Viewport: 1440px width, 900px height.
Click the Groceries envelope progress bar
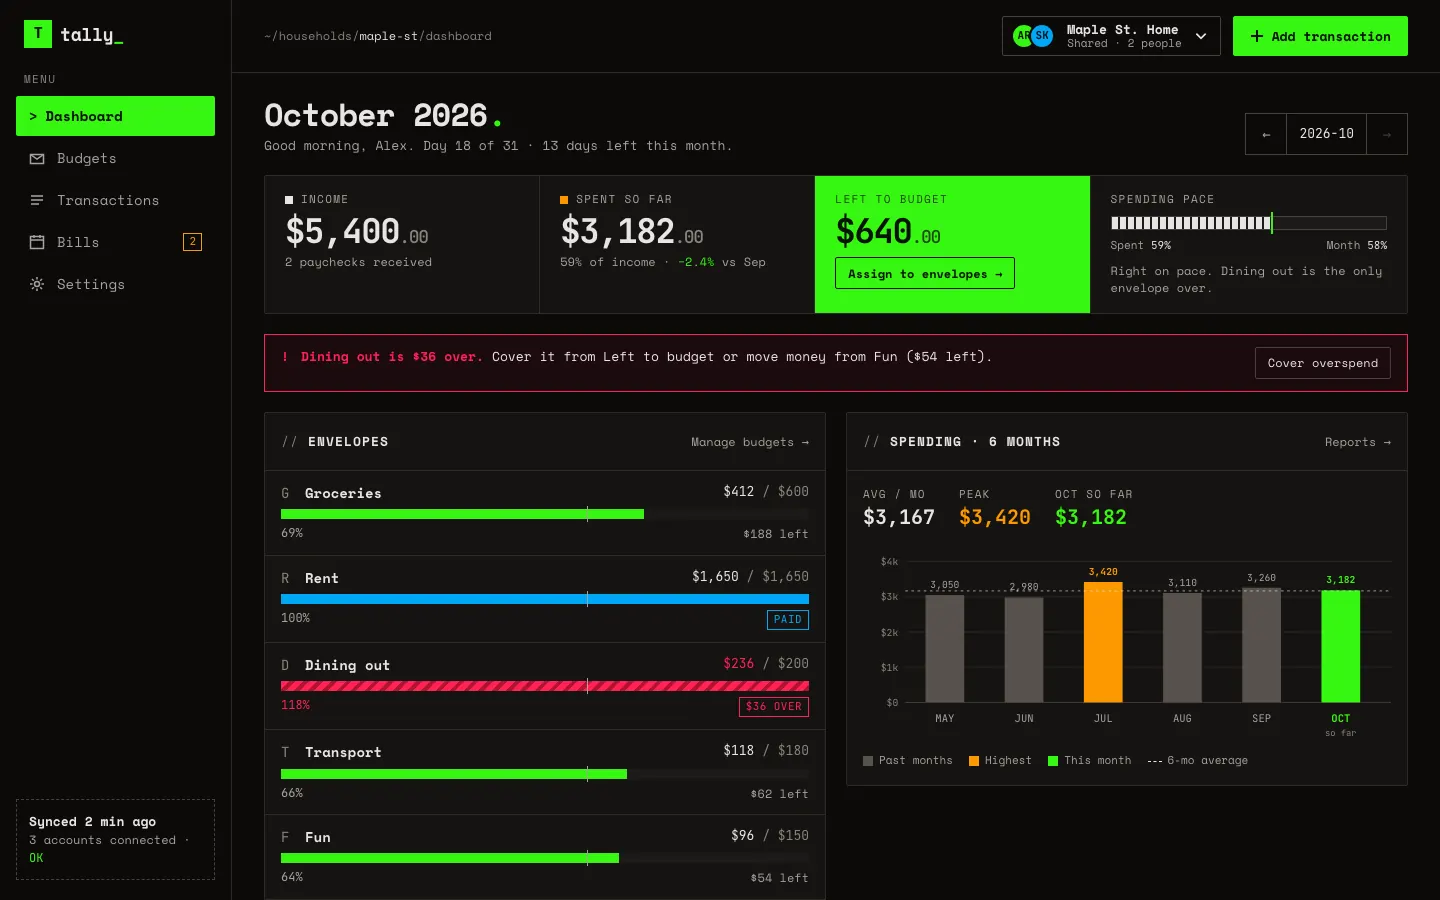[545, 514]
